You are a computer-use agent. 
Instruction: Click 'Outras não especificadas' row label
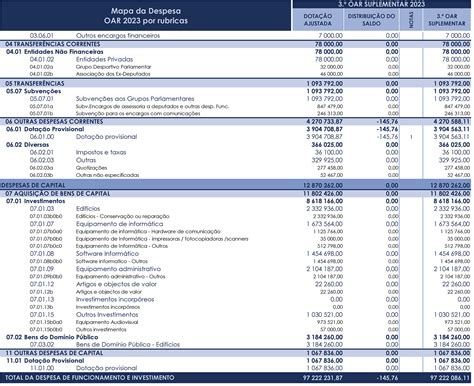107,175
